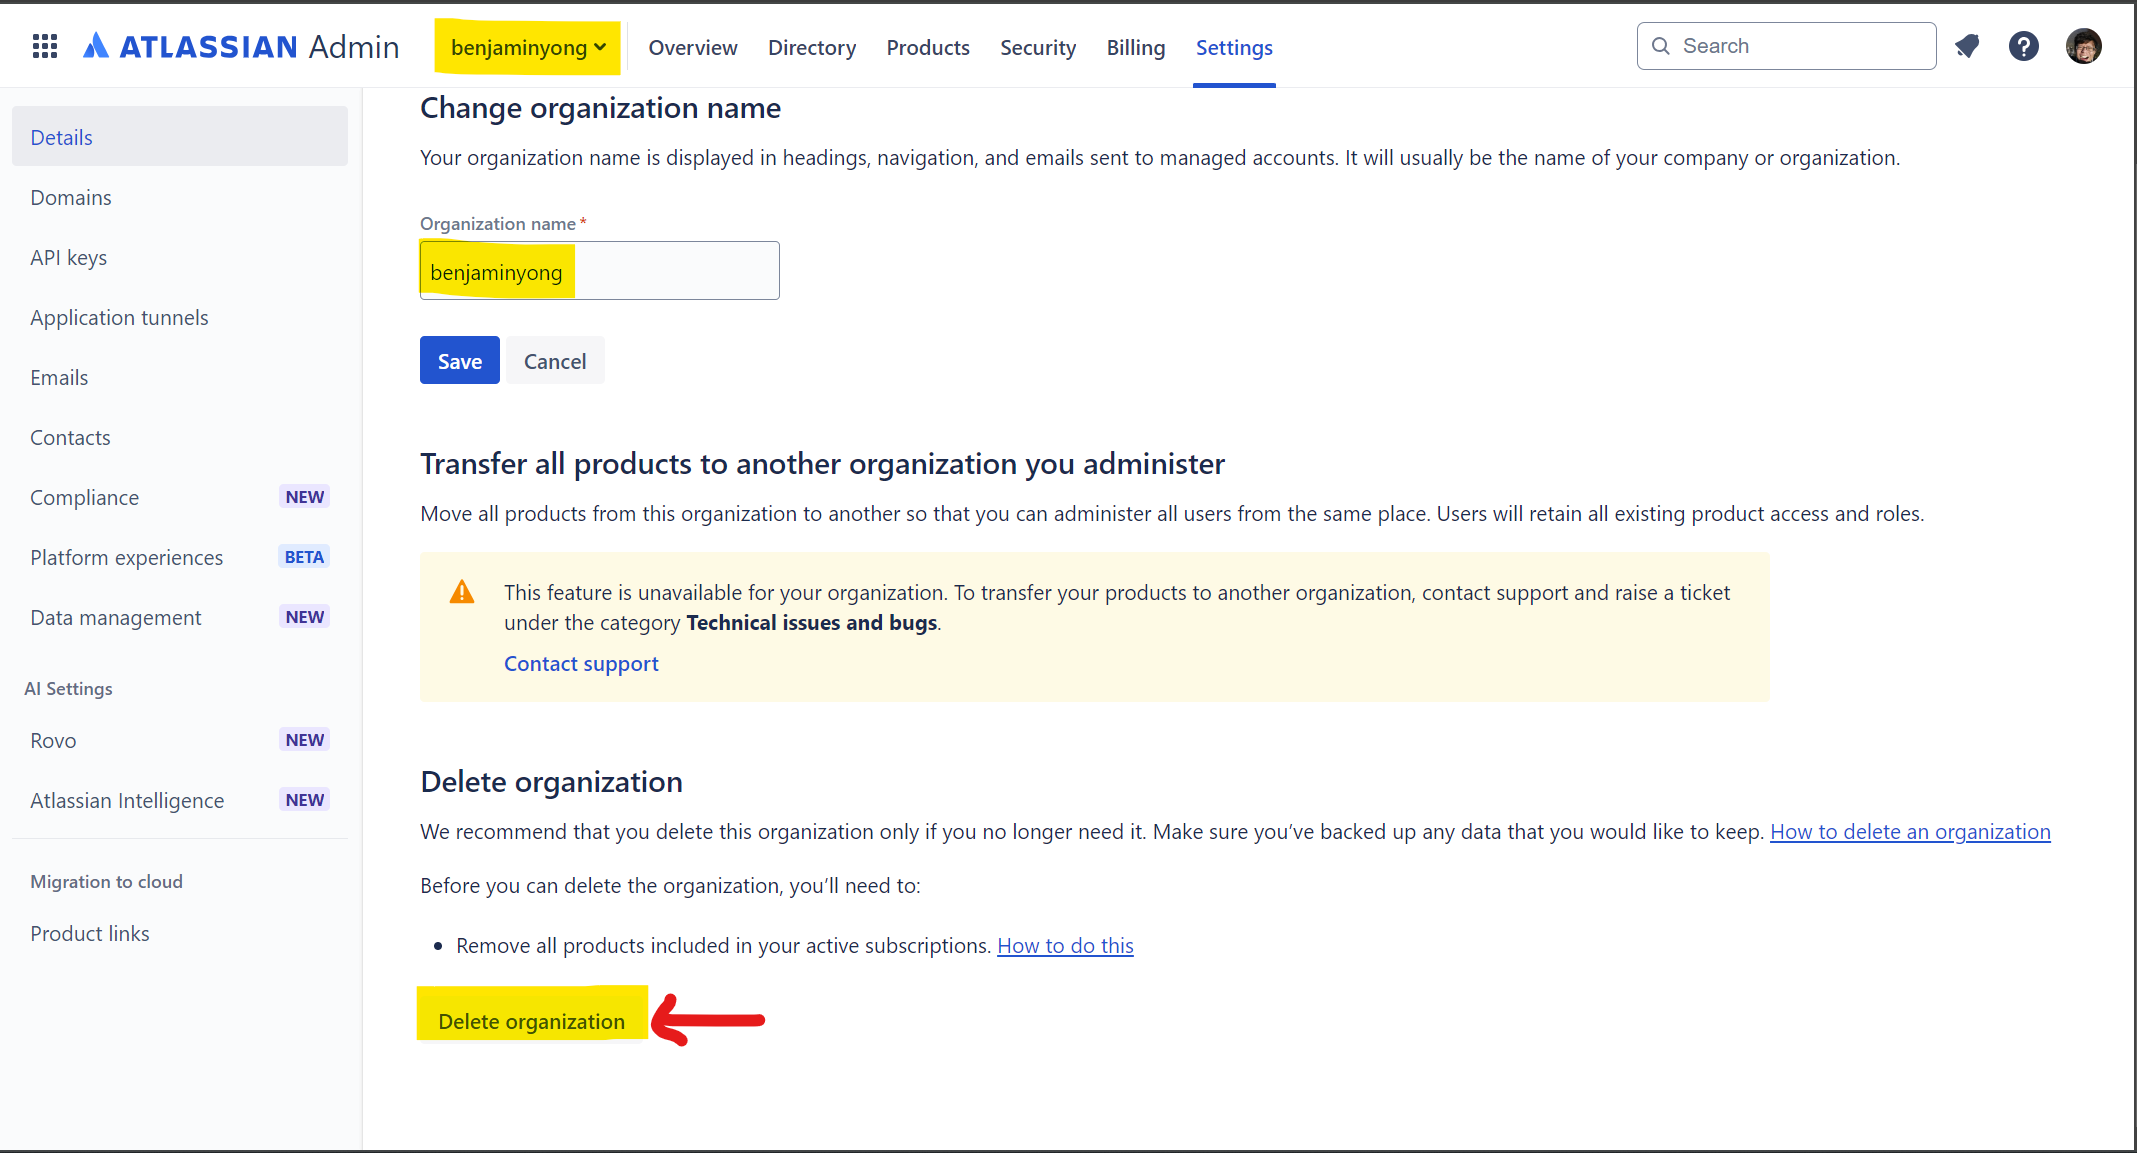Go to the Billing tab
Viewport: 2137px width, 1153px height.
1136,47
